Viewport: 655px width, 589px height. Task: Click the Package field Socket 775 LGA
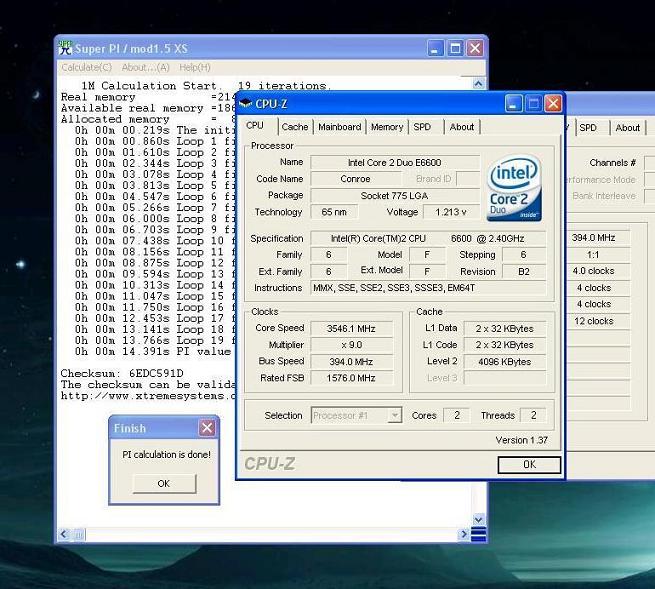click(394, 195)
